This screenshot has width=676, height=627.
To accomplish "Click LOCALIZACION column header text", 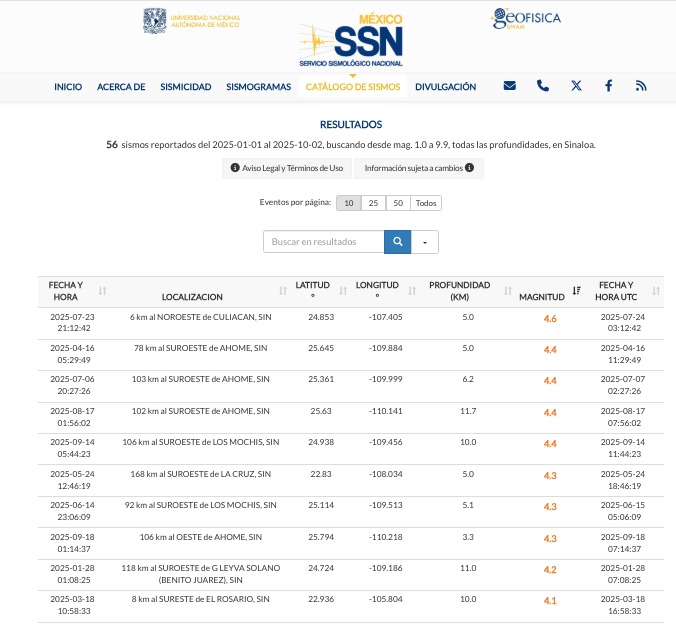I will tap(192, 297).
